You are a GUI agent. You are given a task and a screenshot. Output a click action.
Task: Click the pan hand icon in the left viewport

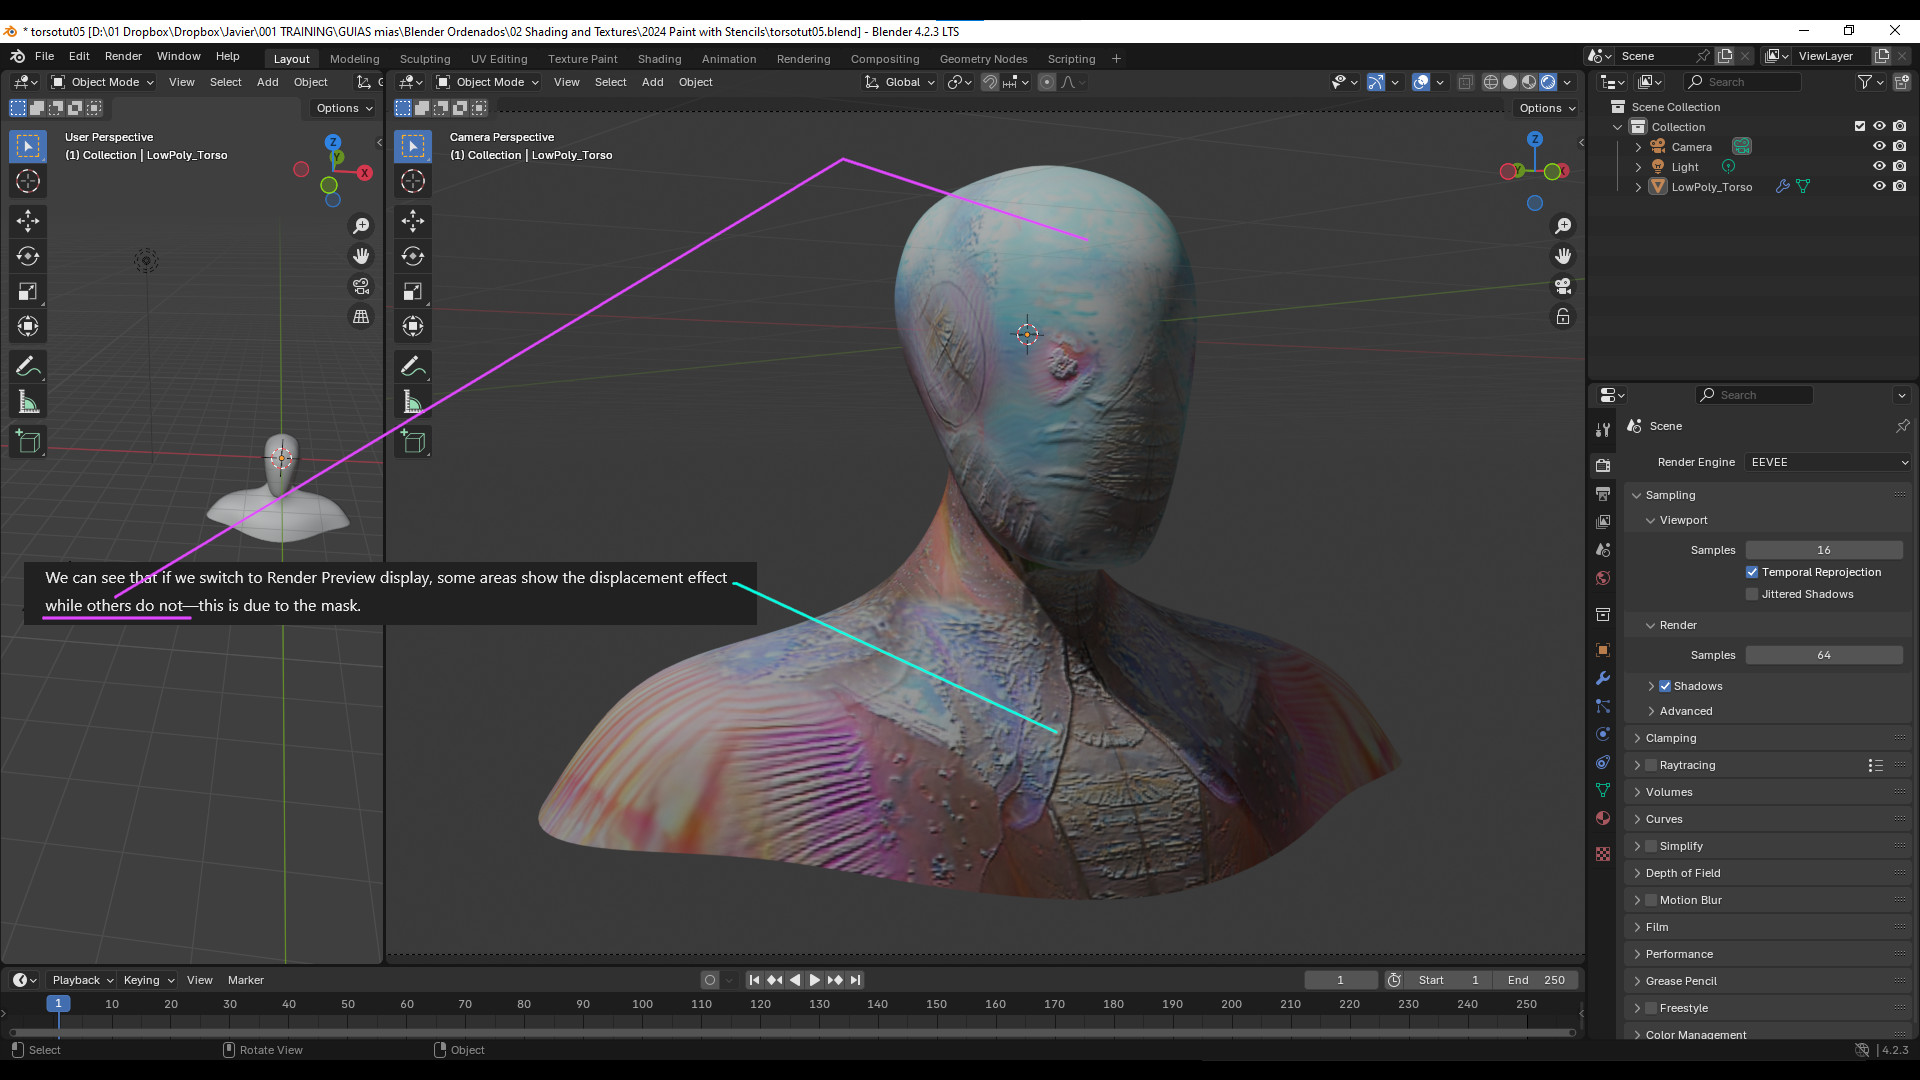[x=361, y=256]
